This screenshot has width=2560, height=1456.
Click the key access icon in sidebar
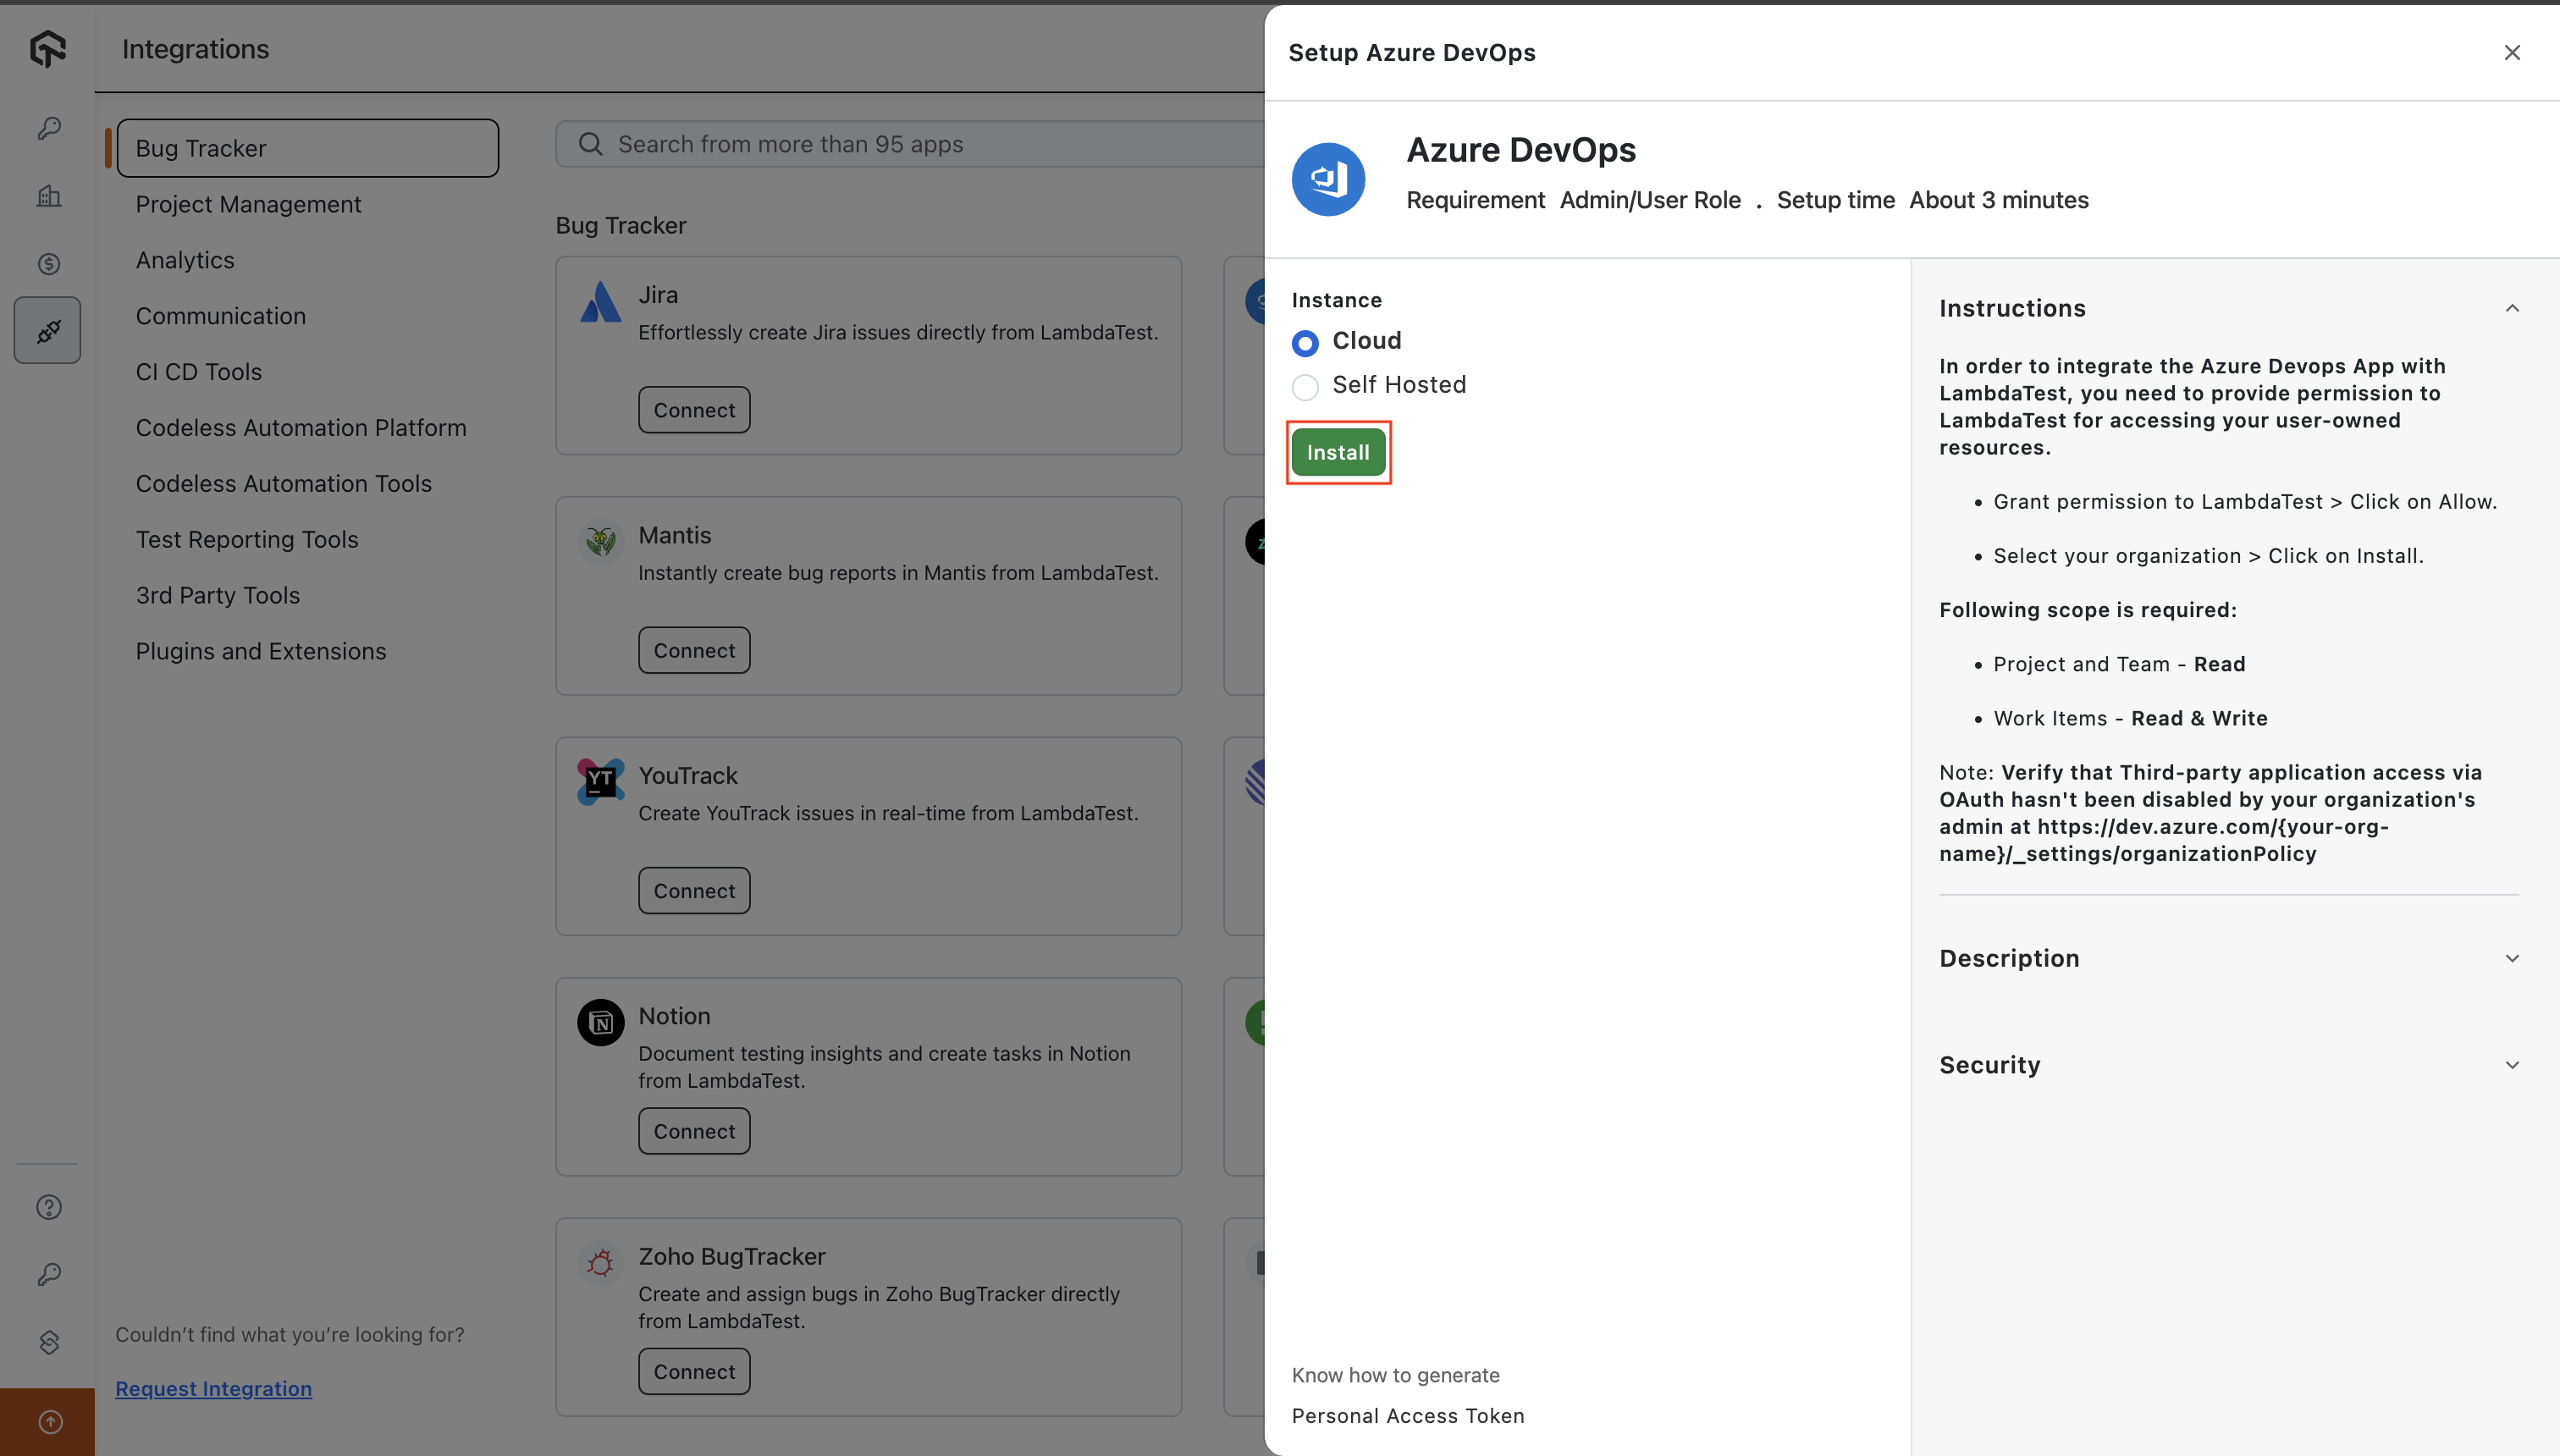[47, 128]
